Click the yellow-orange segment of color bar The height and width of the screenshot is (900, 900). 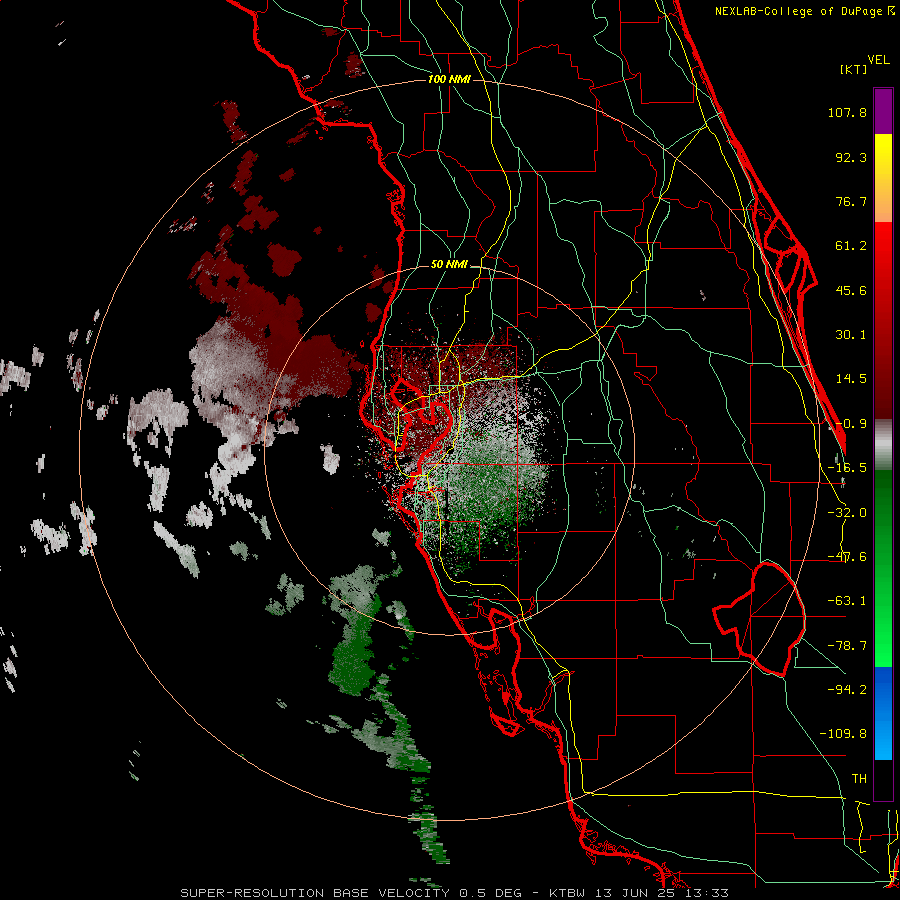(x=883, y=178)
